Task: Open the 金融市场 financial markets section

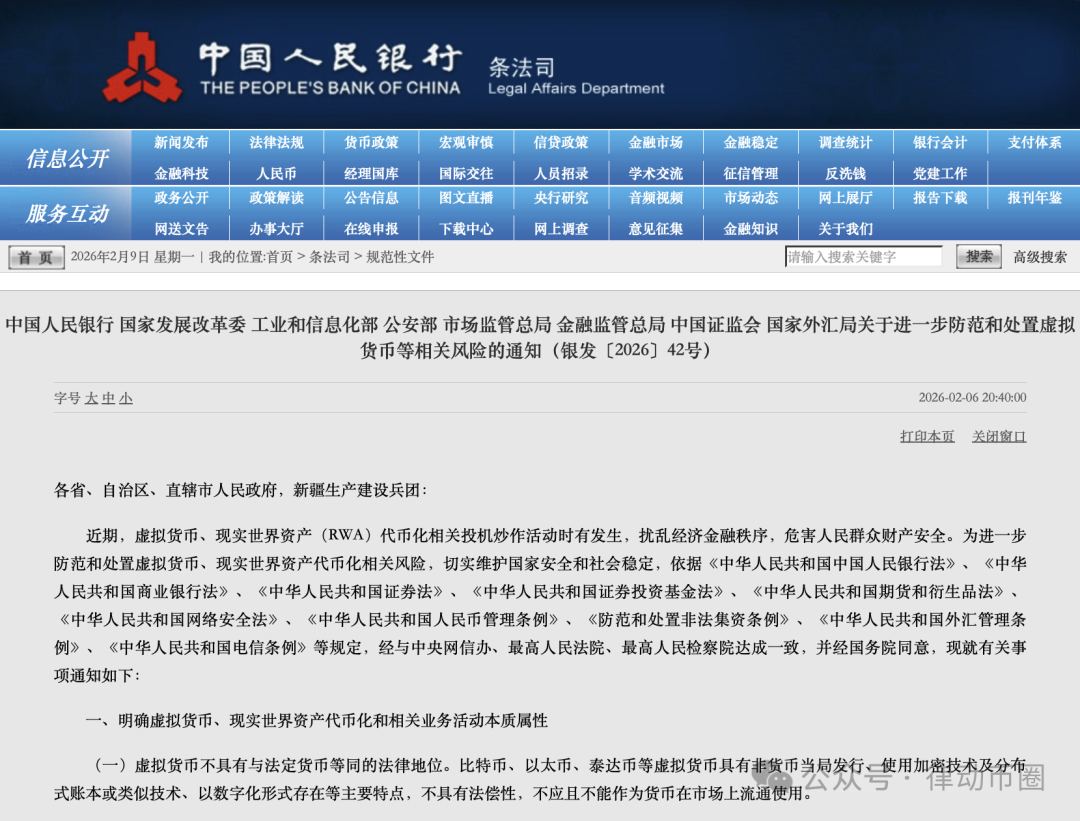Action: (656, 142)
